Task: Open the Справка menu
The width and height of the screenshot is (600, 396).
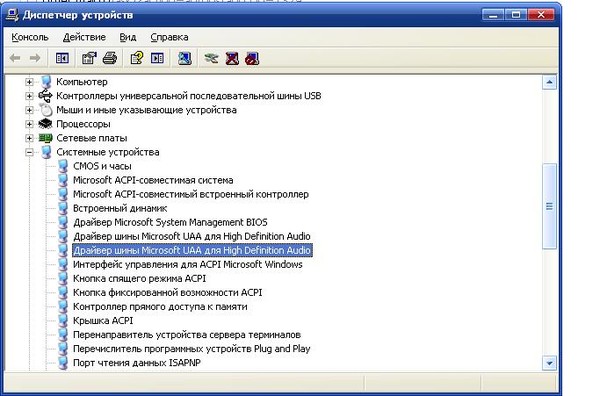Action: coord(169,37)
